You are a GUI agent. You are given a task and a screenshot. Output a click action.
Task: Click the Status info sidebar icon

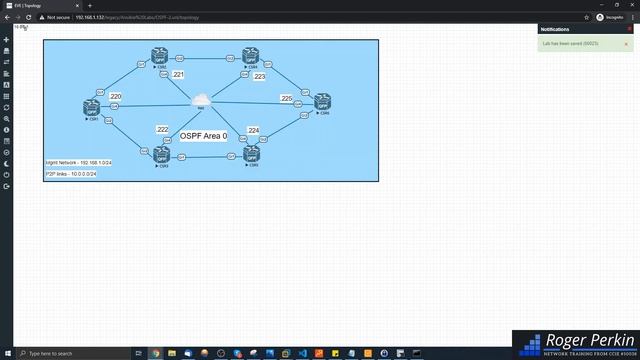coord(6,130)
